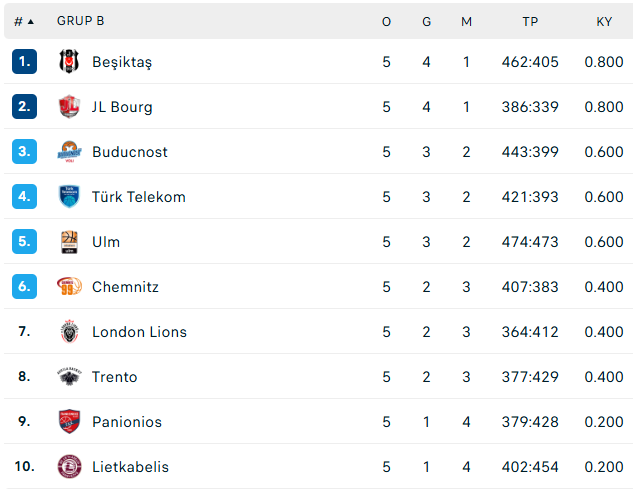
Task: Click the Ulm team logo
Action: pyautogui.click(x=69, y=242)
